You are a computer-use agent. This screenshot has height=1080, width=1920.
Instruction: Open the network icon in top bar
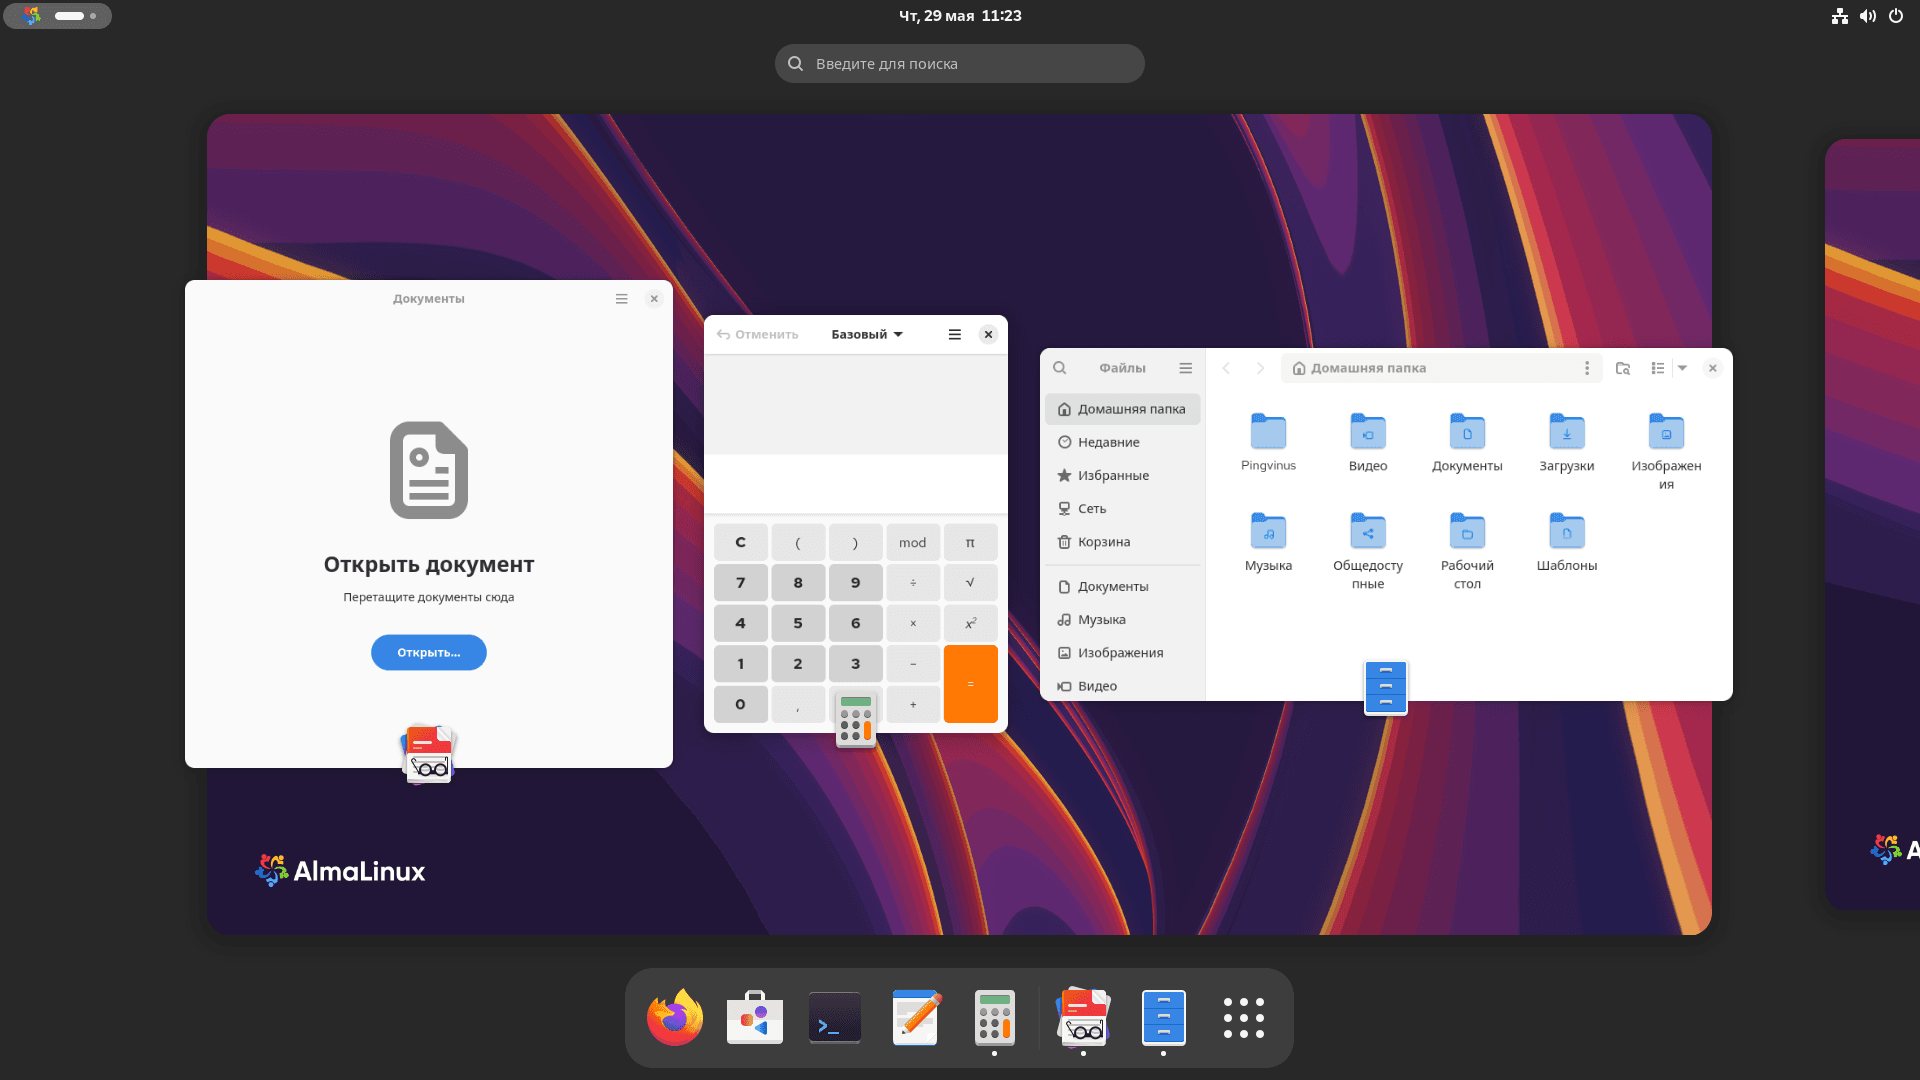coord(1840,16)
